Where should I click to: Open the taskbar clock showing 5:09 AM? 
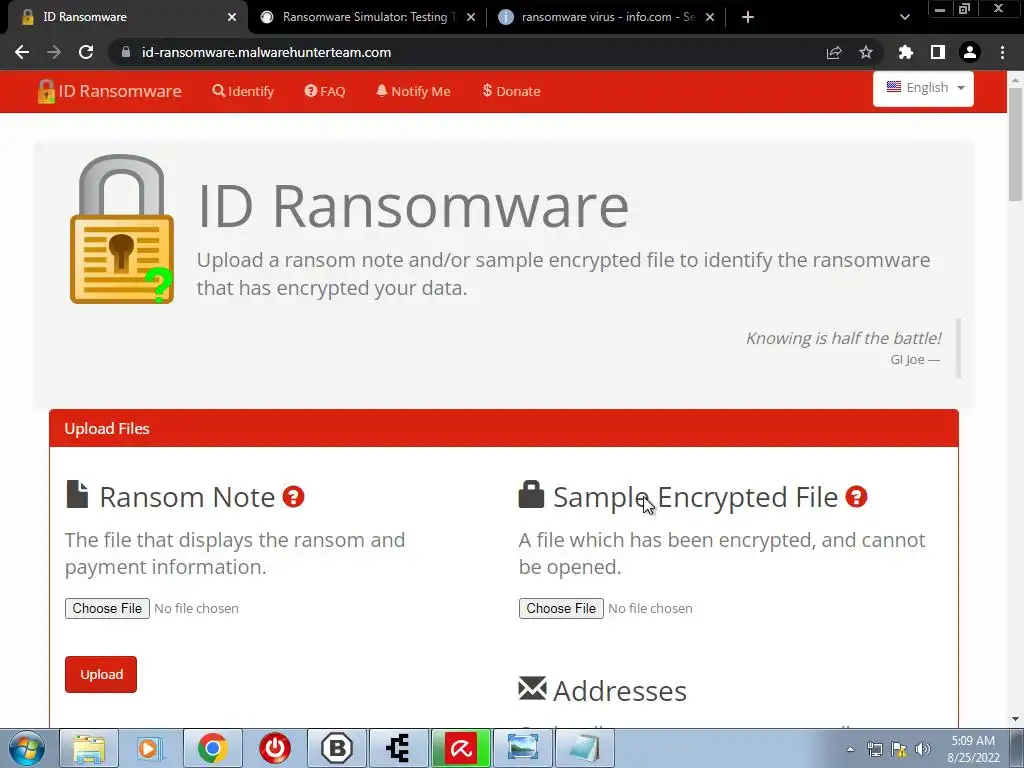tap(973, 749)
